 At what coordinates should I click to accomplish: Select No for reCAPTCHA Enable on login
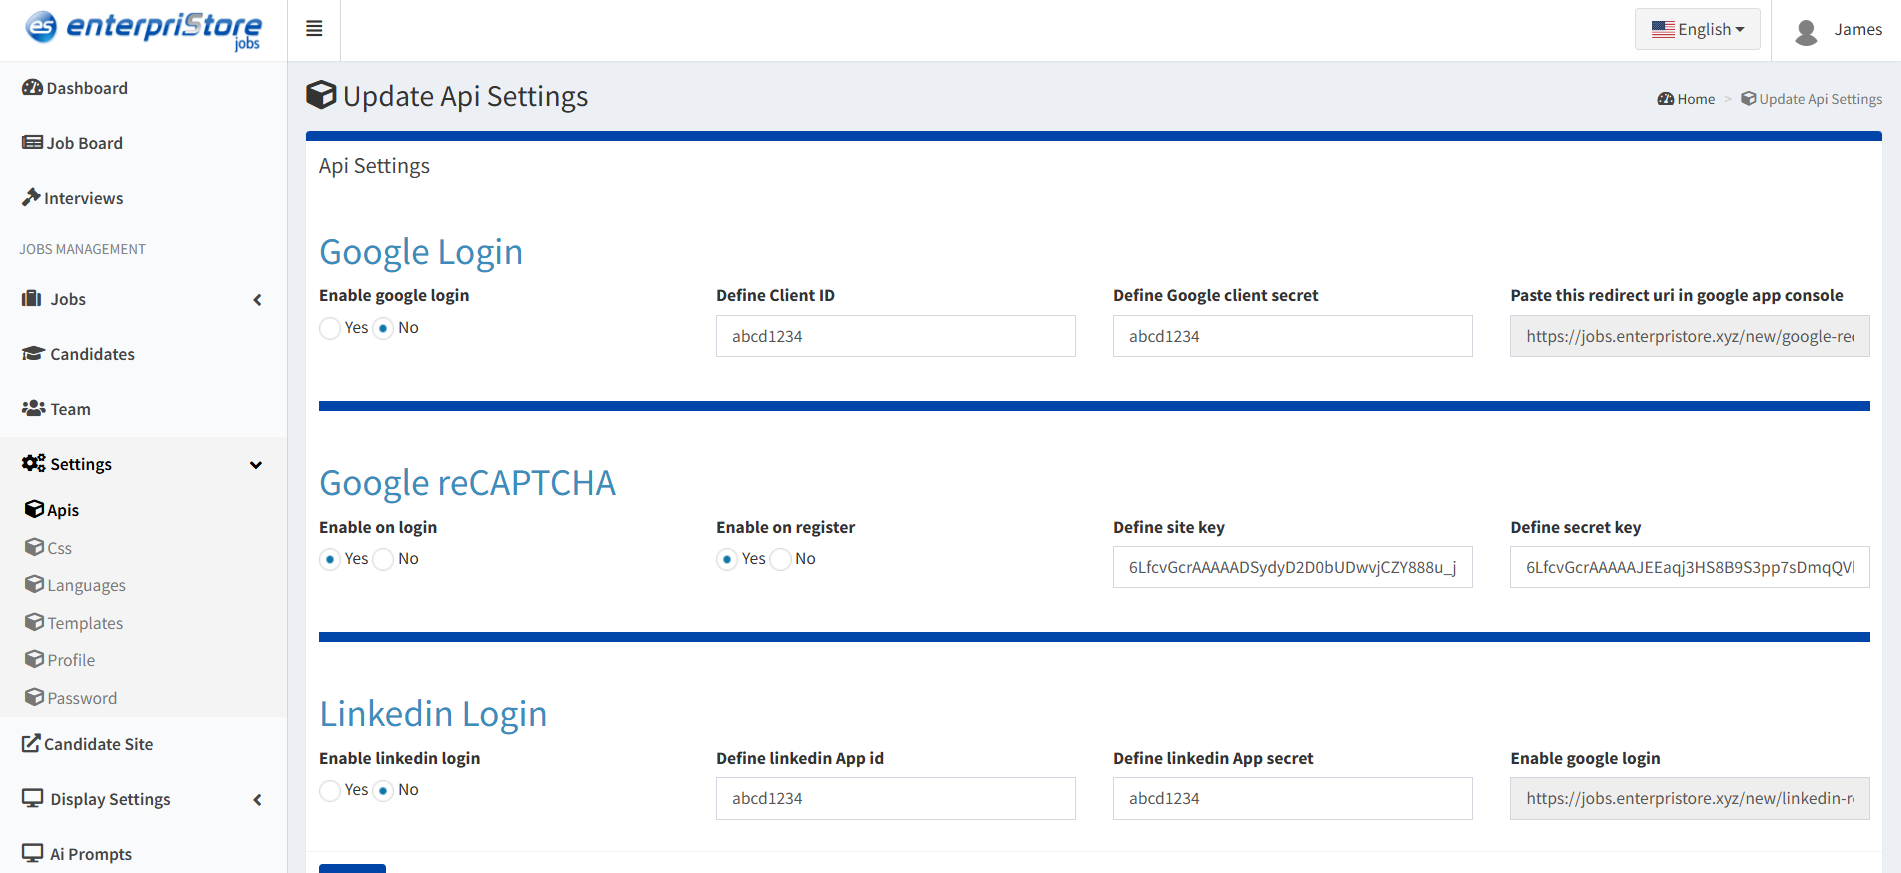pyautogui.click(x=384, y=559)
